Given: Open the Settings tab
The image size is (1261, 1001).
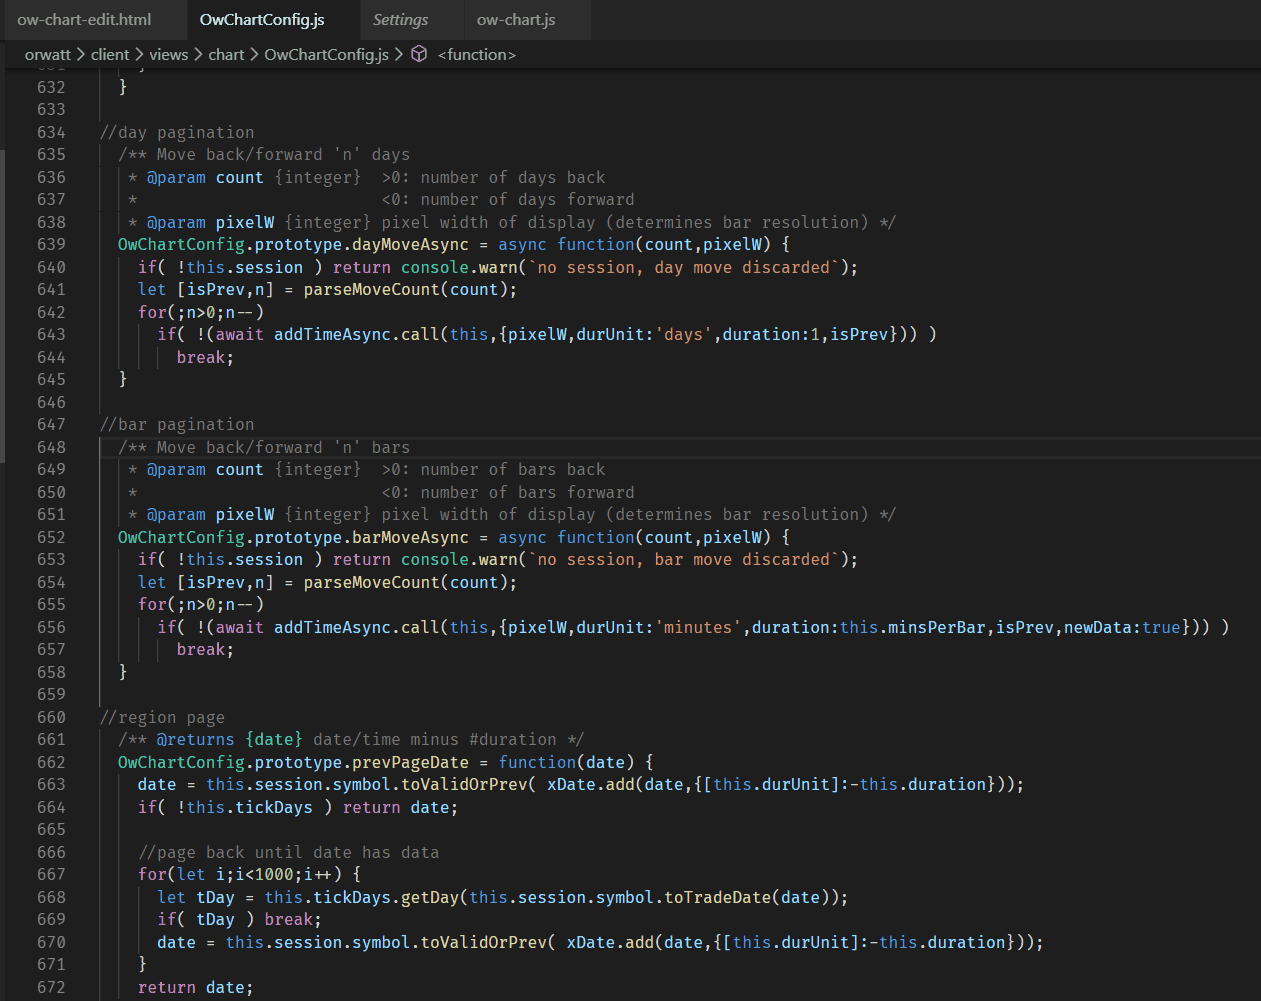Looking at the screenshot, I should click(399, 18).
